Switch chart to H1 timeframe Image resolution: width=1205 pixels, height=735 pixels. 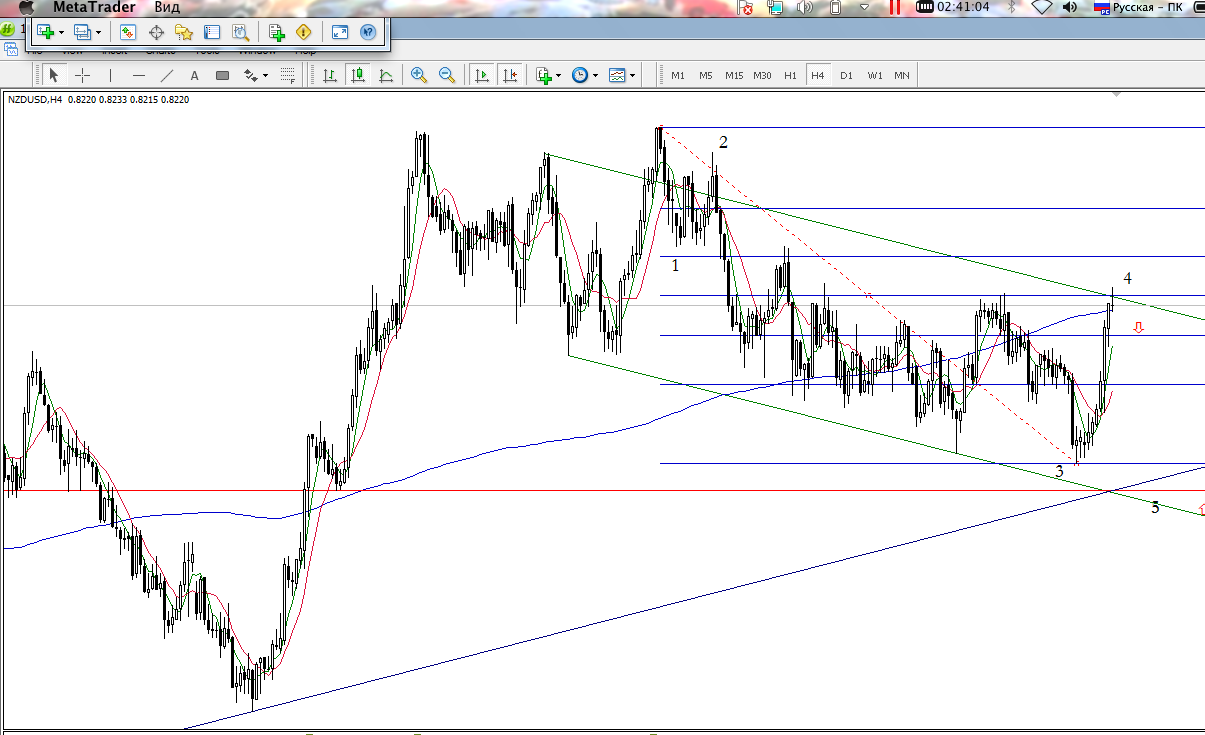coord(790,75)
